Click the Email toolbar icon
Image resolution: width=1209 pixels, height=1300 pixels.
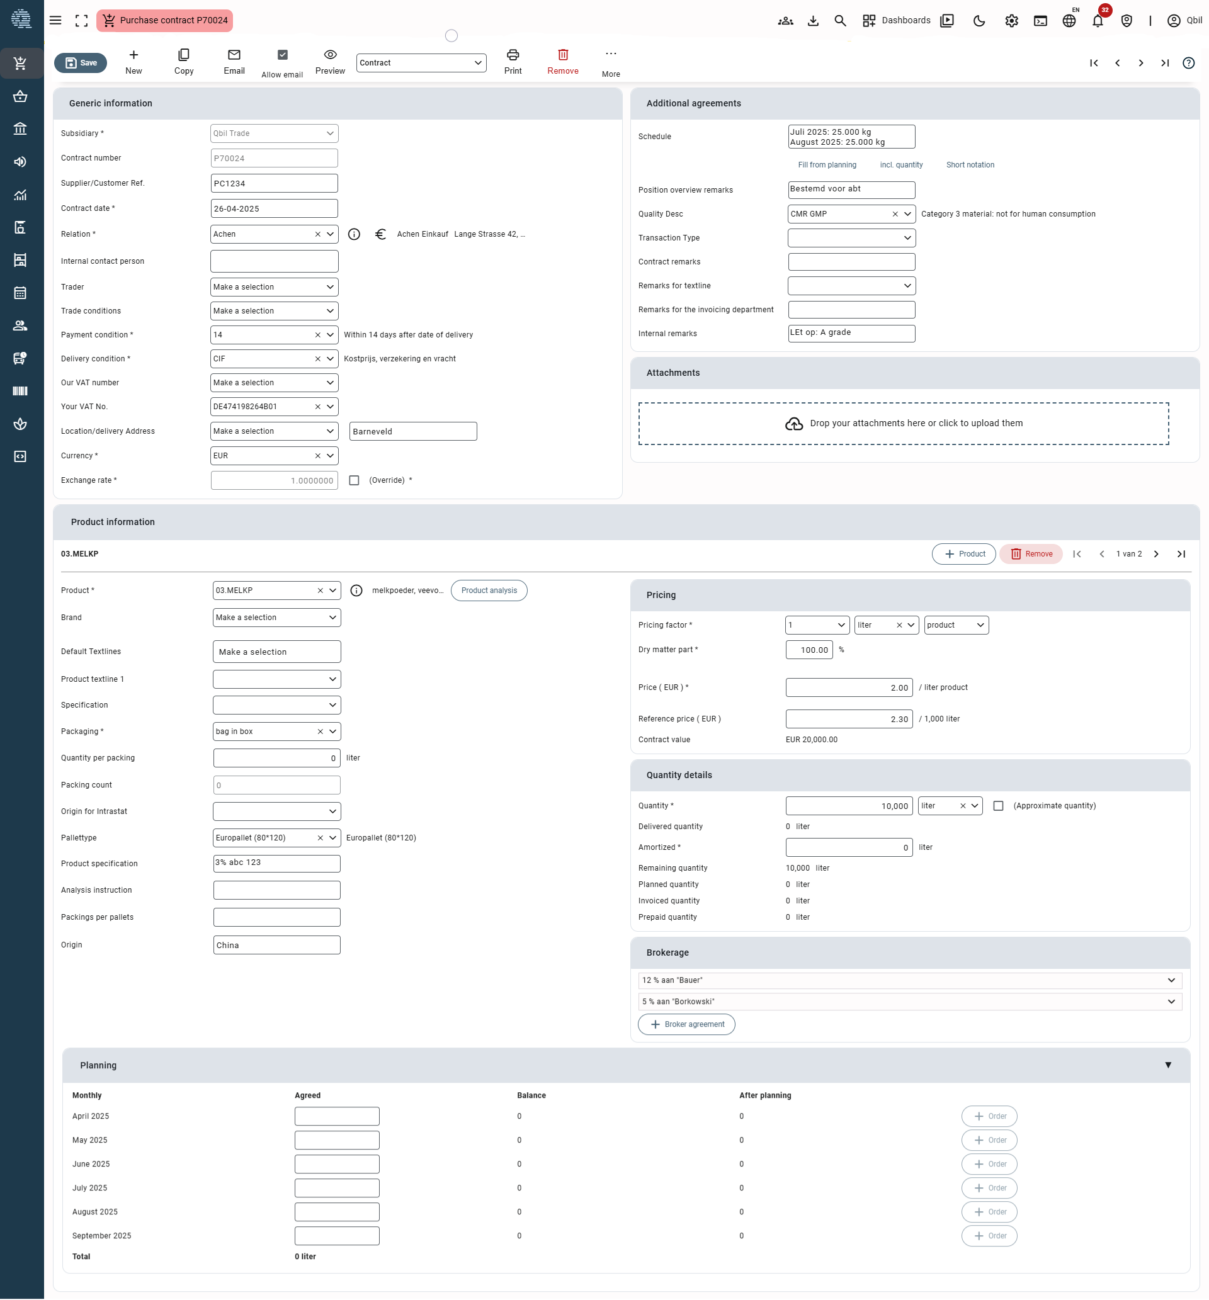pos(234,62)
